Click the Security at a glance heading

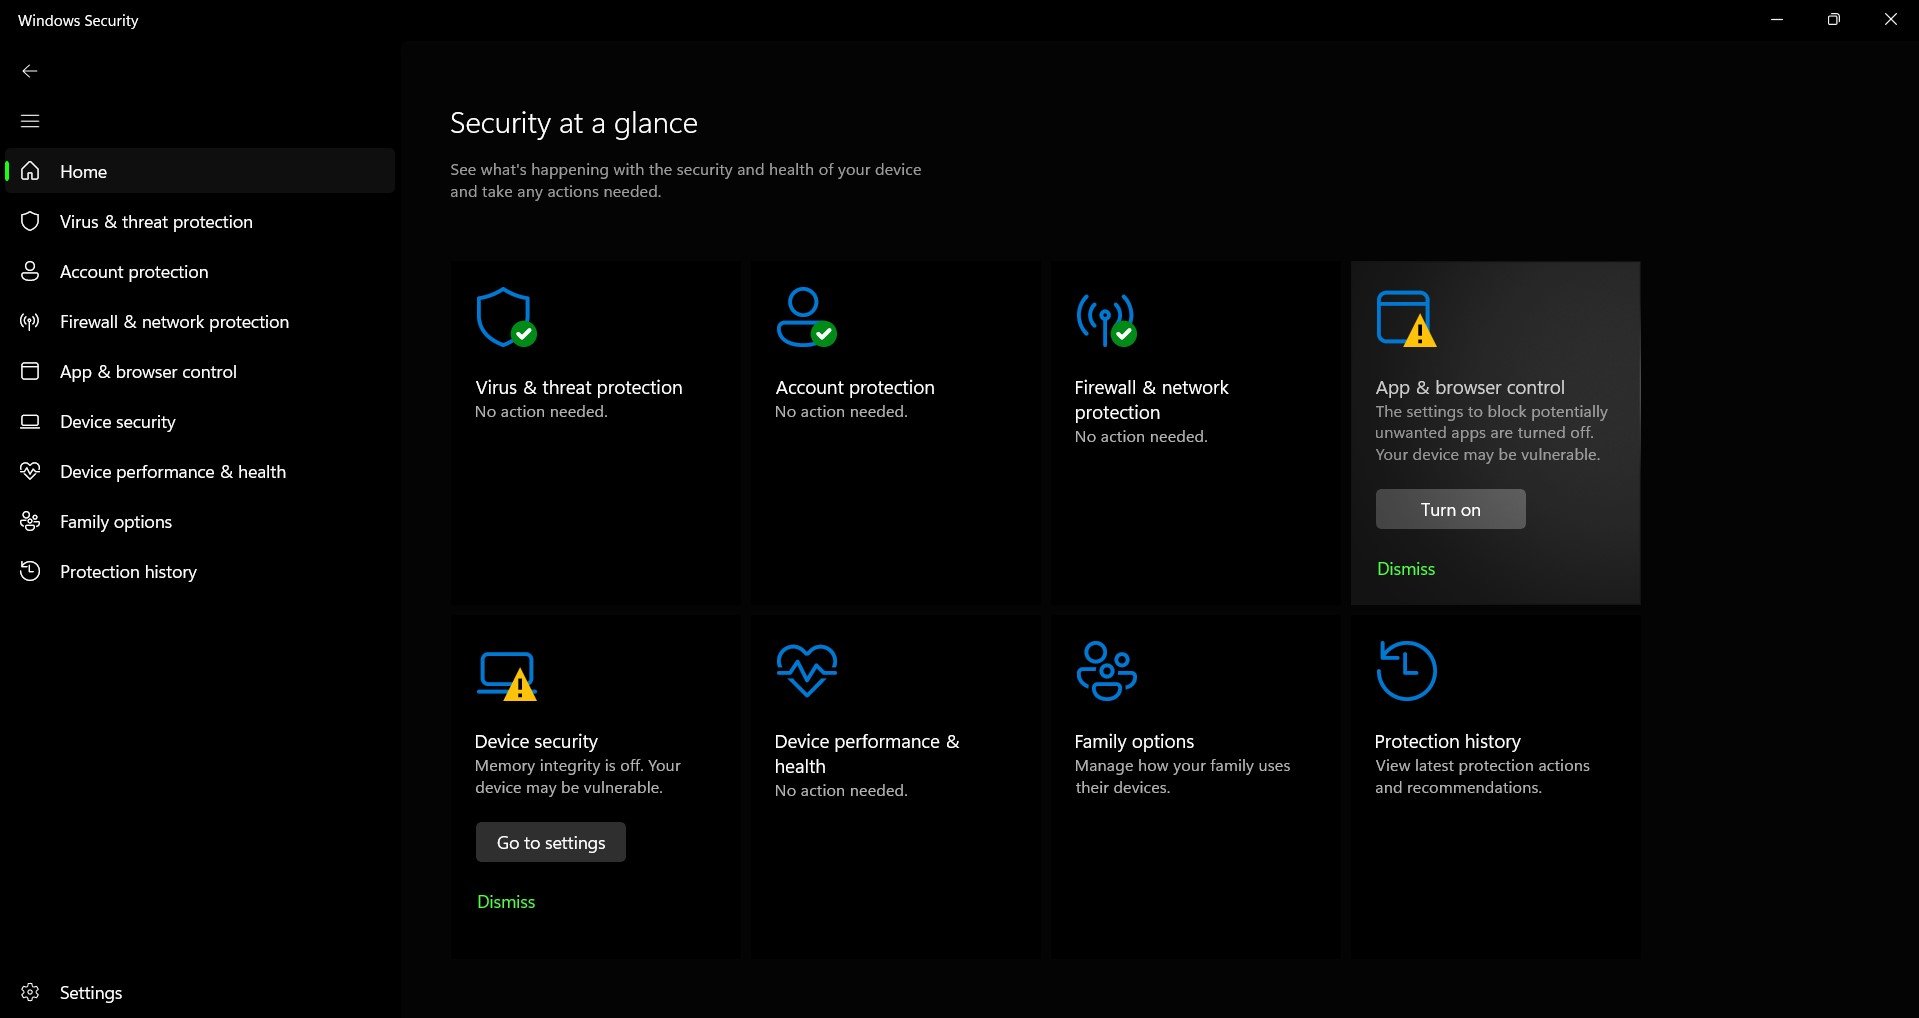[x=573, y=123]
